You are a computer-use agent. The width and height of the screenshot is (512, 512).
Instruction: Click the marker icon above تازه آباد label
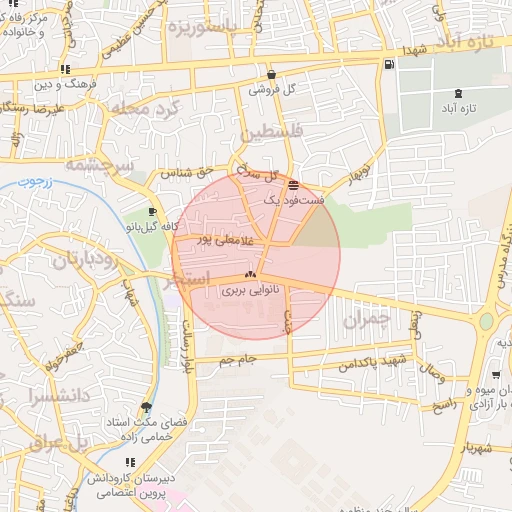pyautogui.click(x=459, y=93)
